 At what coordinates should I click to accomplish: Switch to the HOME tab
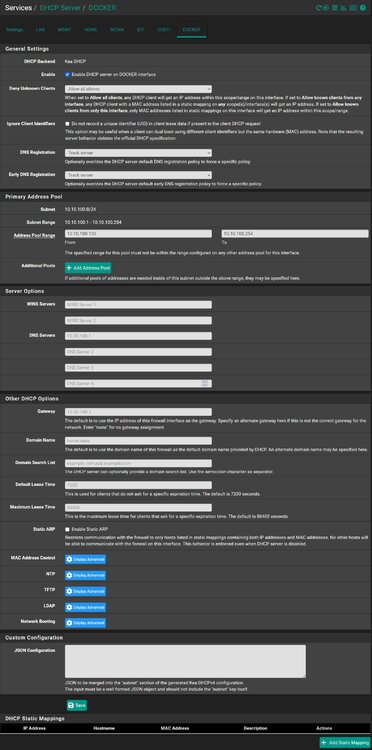point(90,30)
